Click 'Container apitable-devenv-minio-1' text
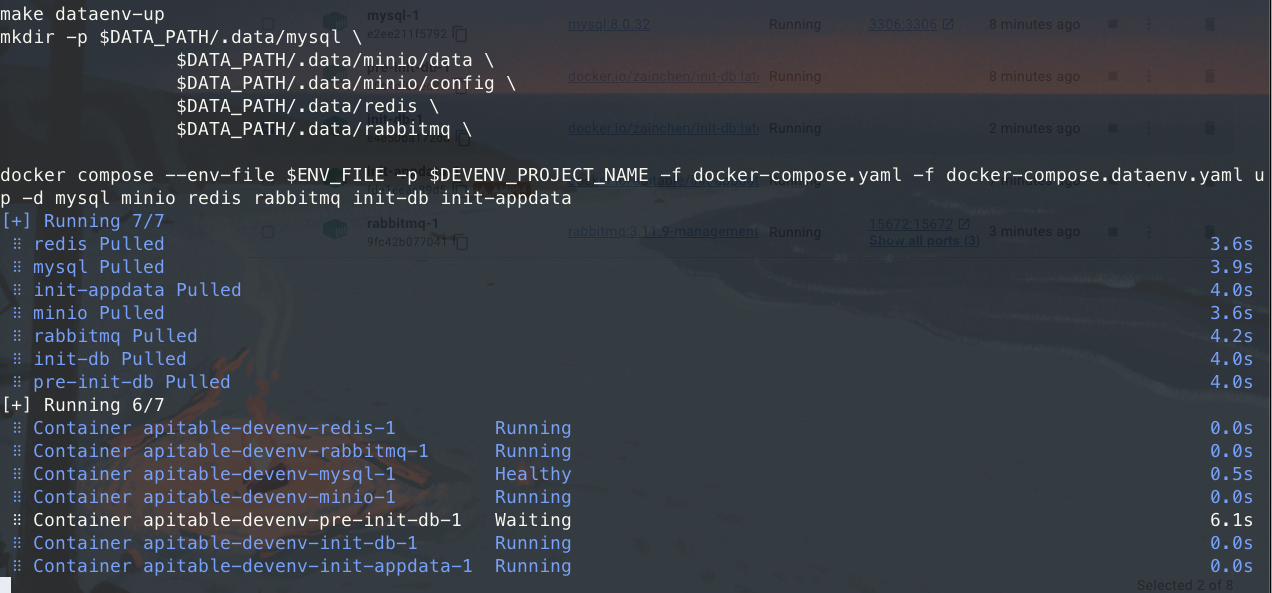This screenshot has width=1272, height=593. [214, 497]
